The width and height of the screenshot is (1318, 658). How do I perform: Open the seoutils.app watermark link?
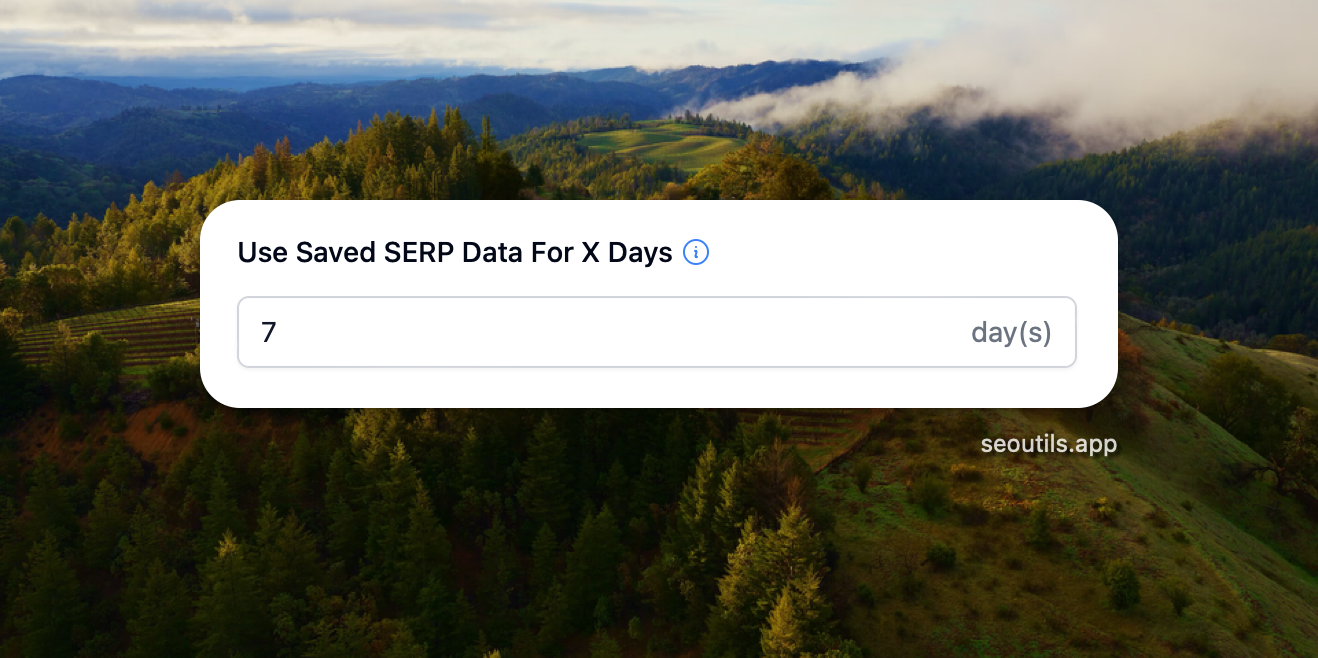click(1048, 444)
